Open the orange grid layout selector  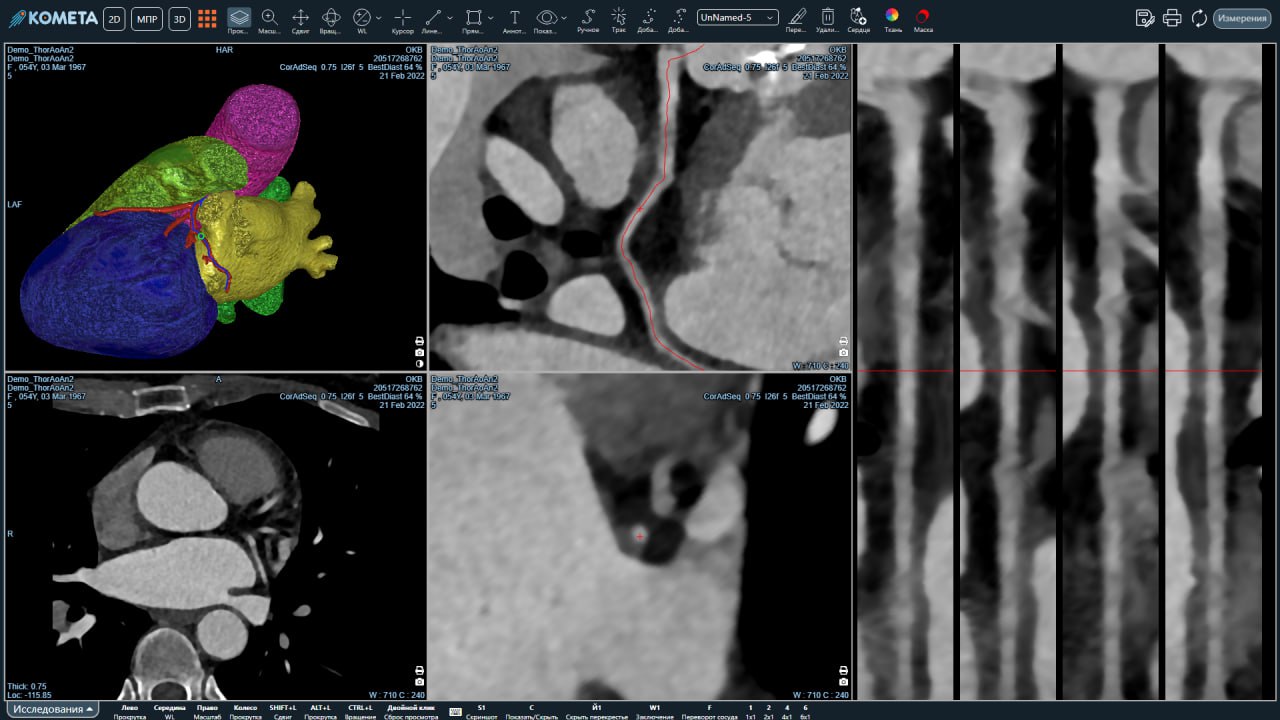pyautogui.click(x=207, y=18)
